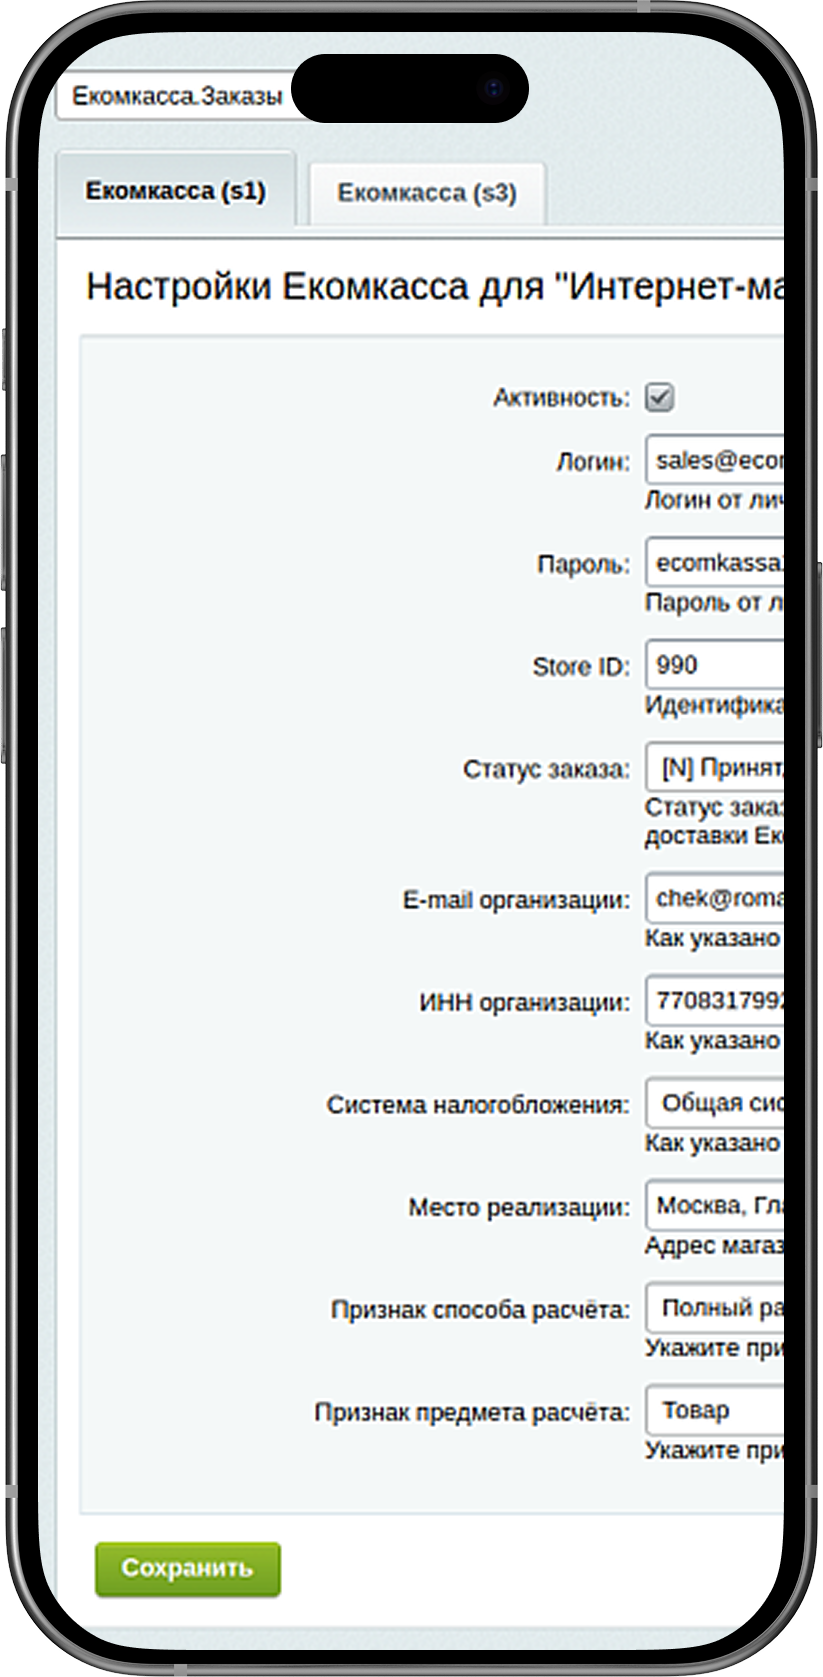Click the Логин: label text
The height and width of the screenshot is (1677, 823).
coord(594,463)
